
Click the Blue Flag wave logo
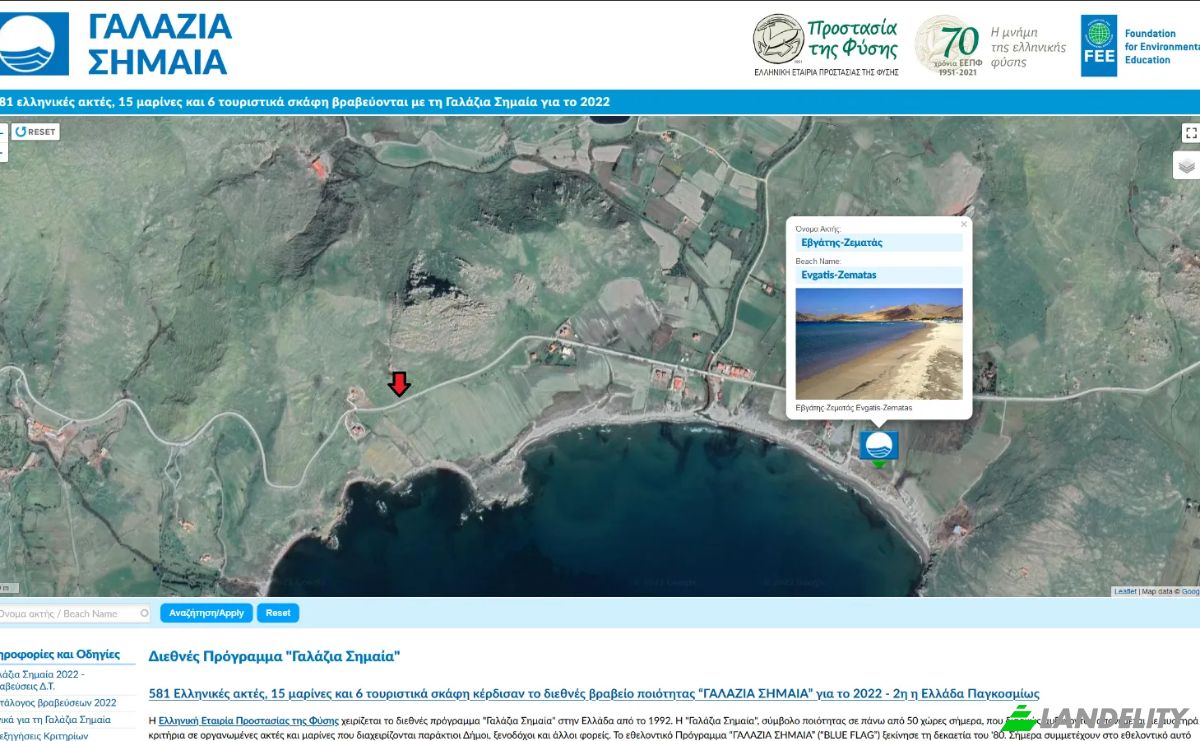[x=33, y=43]
